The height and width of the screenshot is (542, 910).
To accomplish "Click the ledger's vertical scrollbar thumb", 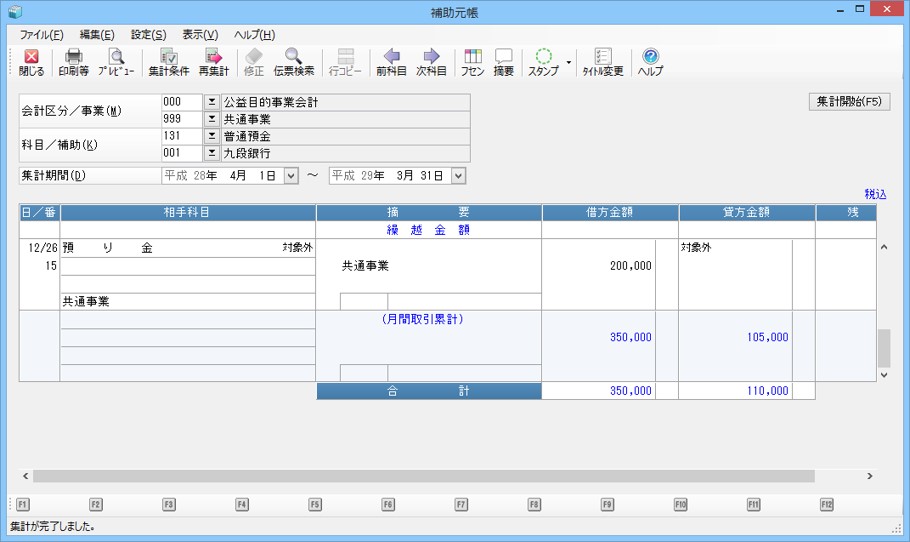I will coord(883,348).
